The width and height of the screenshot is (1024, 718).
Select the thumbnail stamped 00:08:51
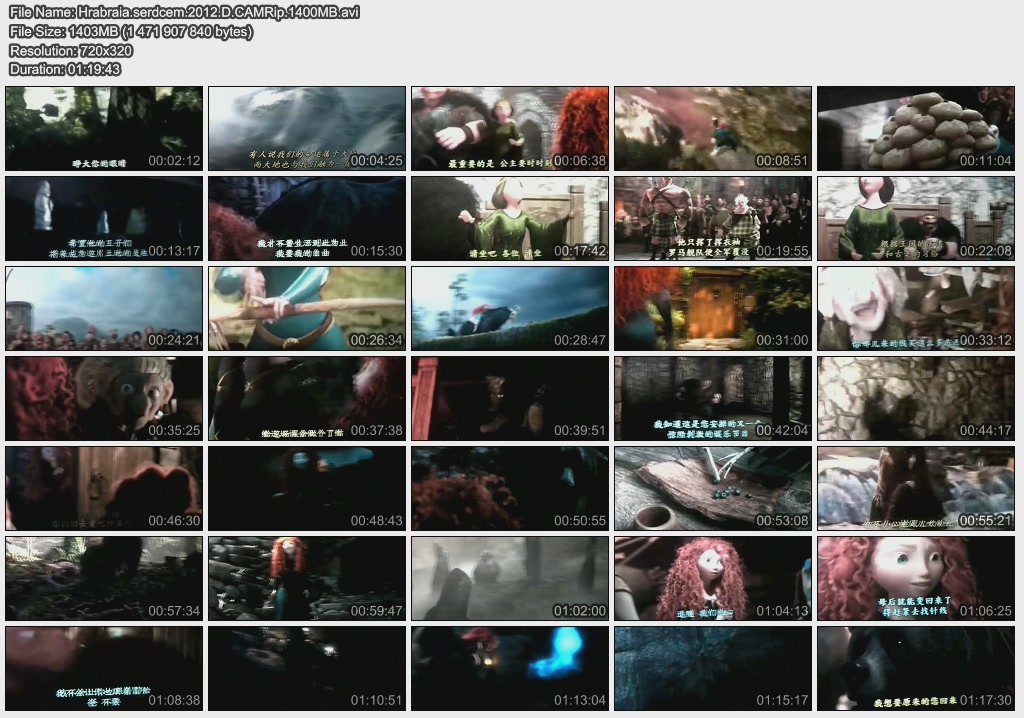713,129
